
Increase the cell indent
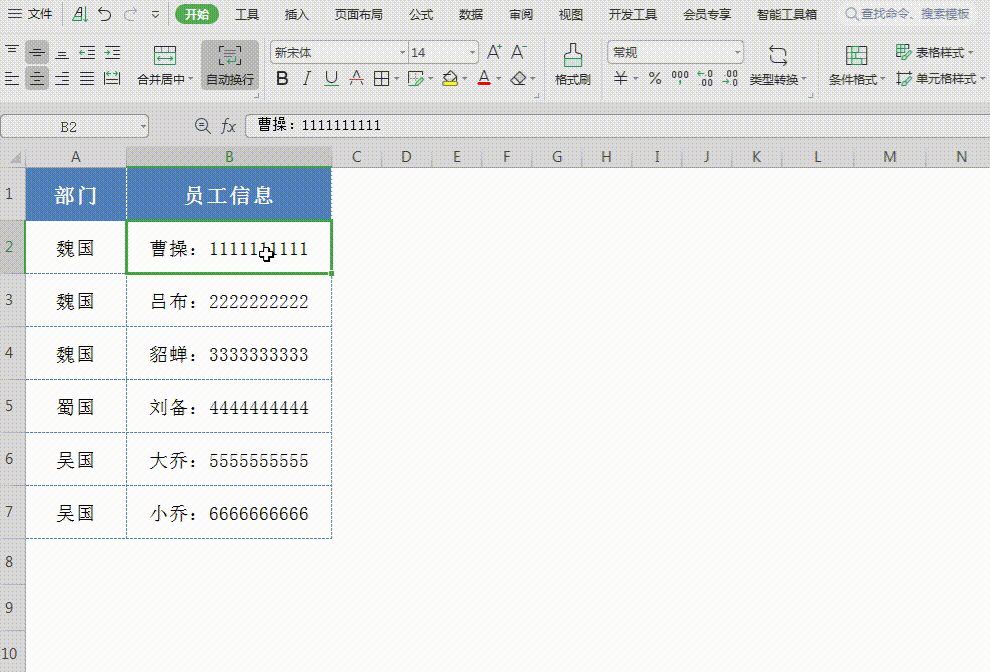[112, 52]
